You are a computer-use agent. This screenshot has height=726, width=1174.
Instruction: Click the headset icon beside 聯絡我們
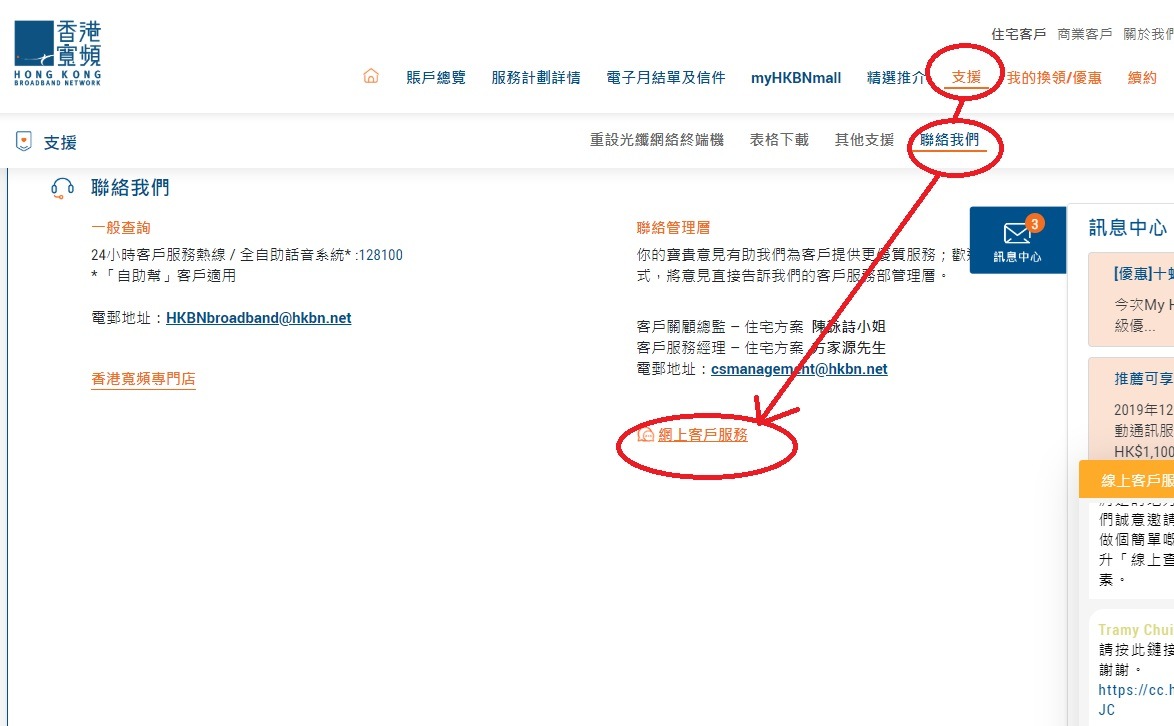click(63, 188)
